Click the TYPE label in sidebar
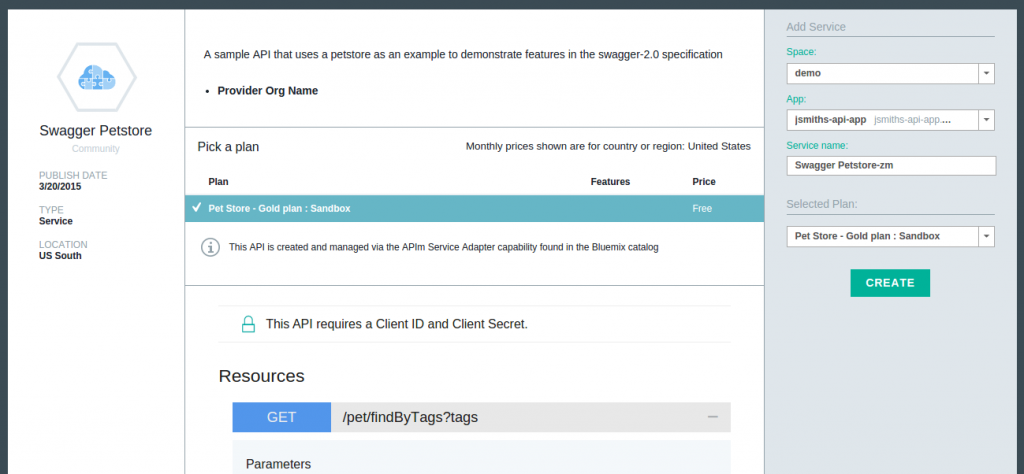The height and width of the screenshot is (474, 1024). pyautogui.click(x=51, y=210)
